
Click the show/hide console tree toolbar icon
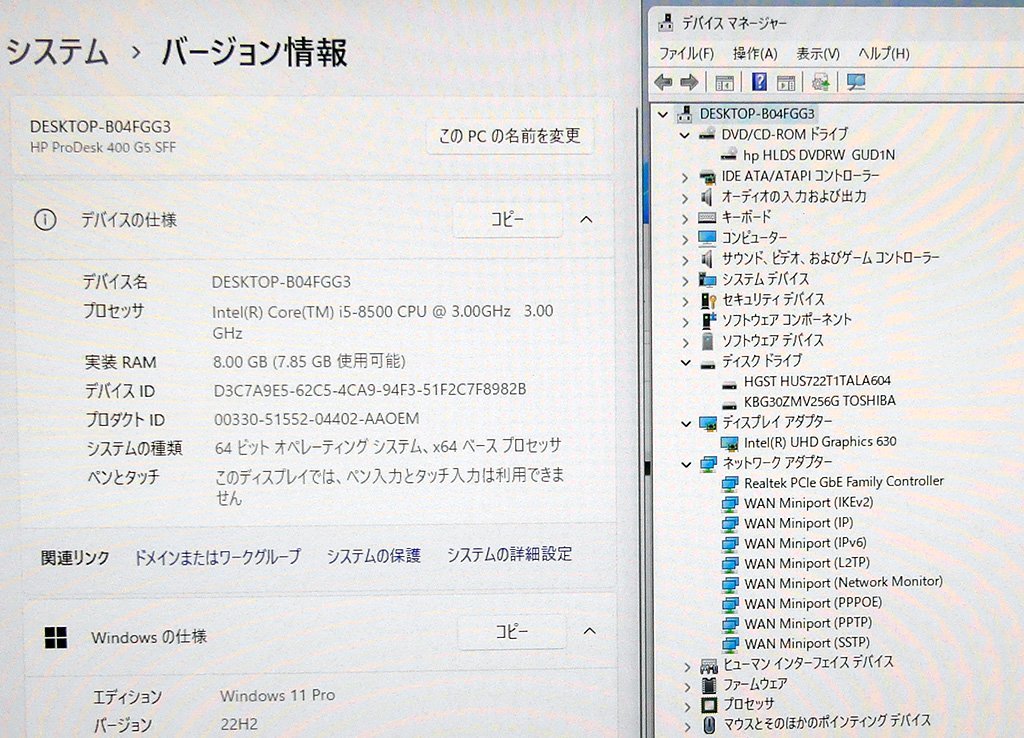pyautogui.click(x=724, y=83)
